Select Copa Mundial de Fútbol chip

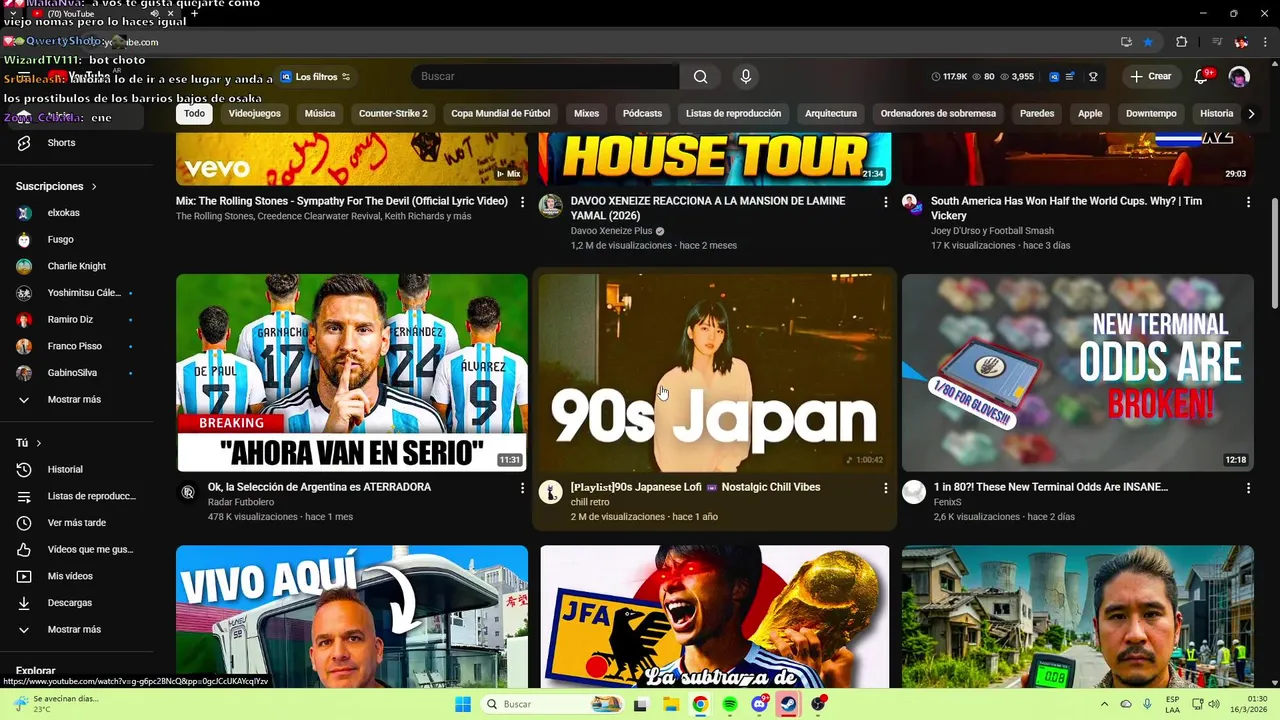(501, 114)
